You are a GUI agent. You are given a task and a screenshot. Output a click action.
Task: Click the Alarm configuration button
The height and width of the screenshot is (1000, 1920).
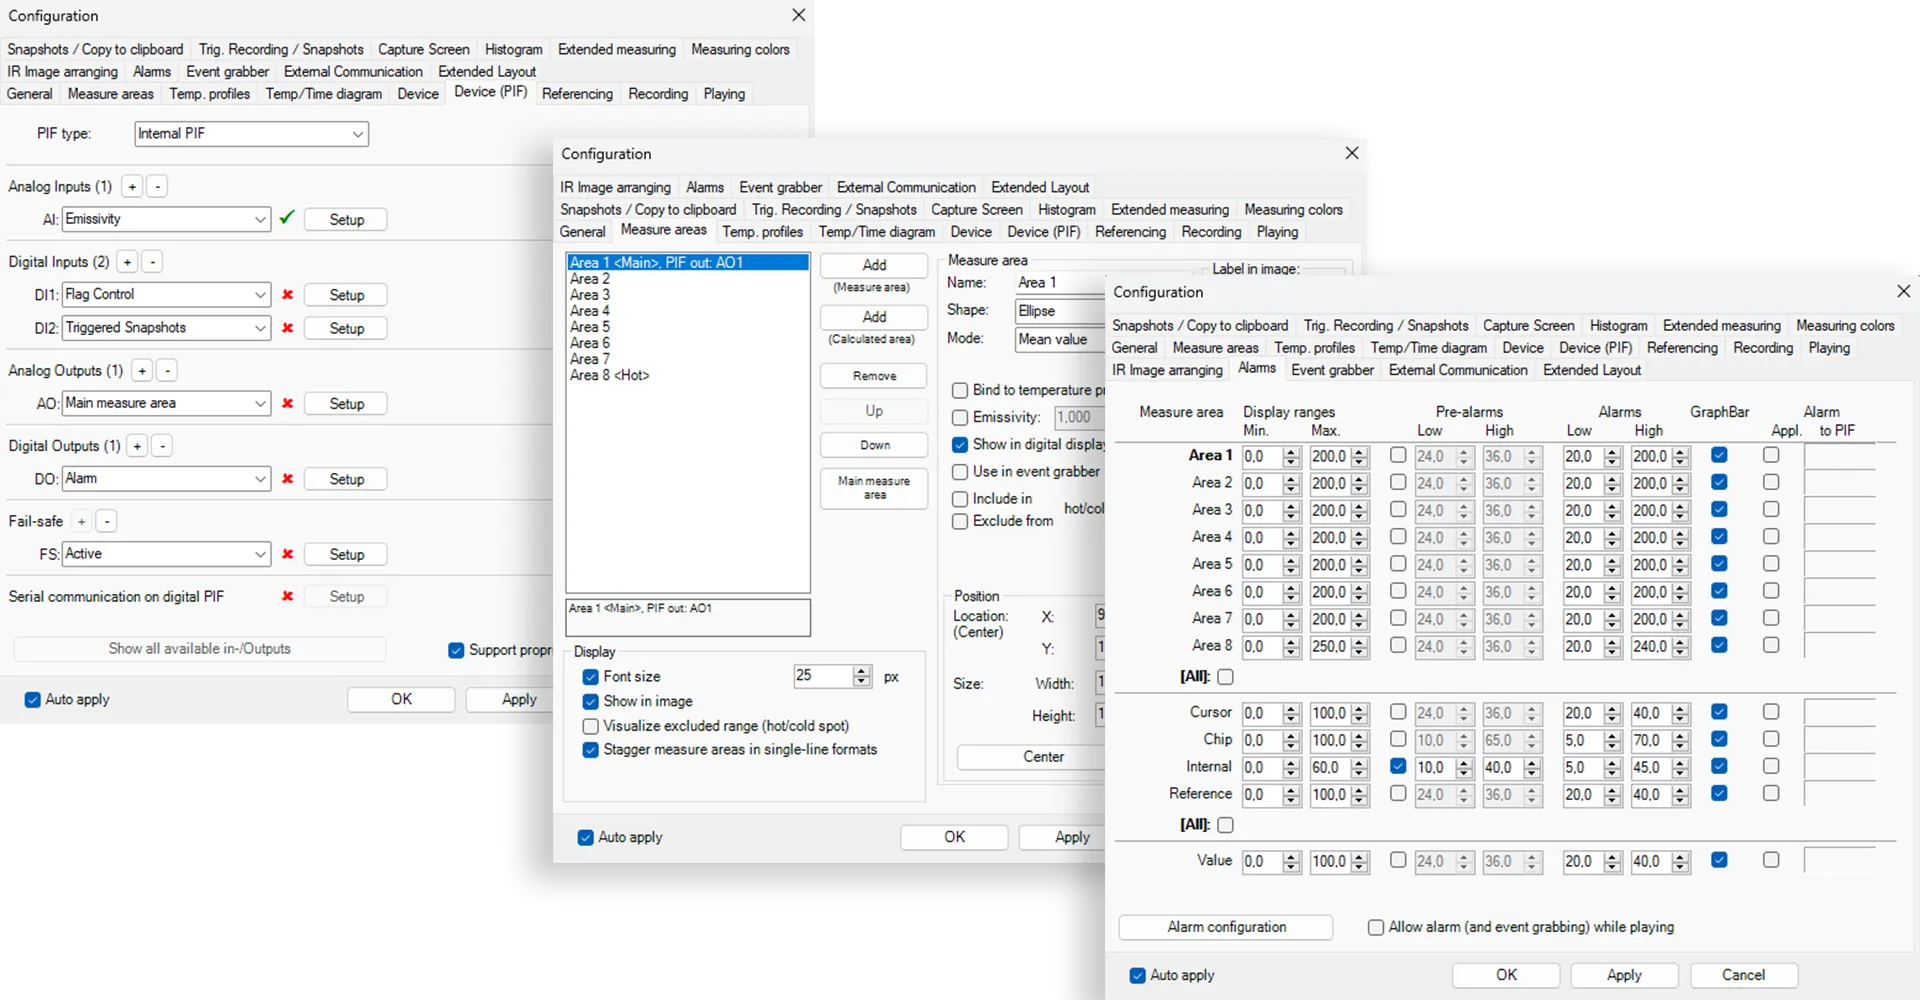coord(1226,927)
